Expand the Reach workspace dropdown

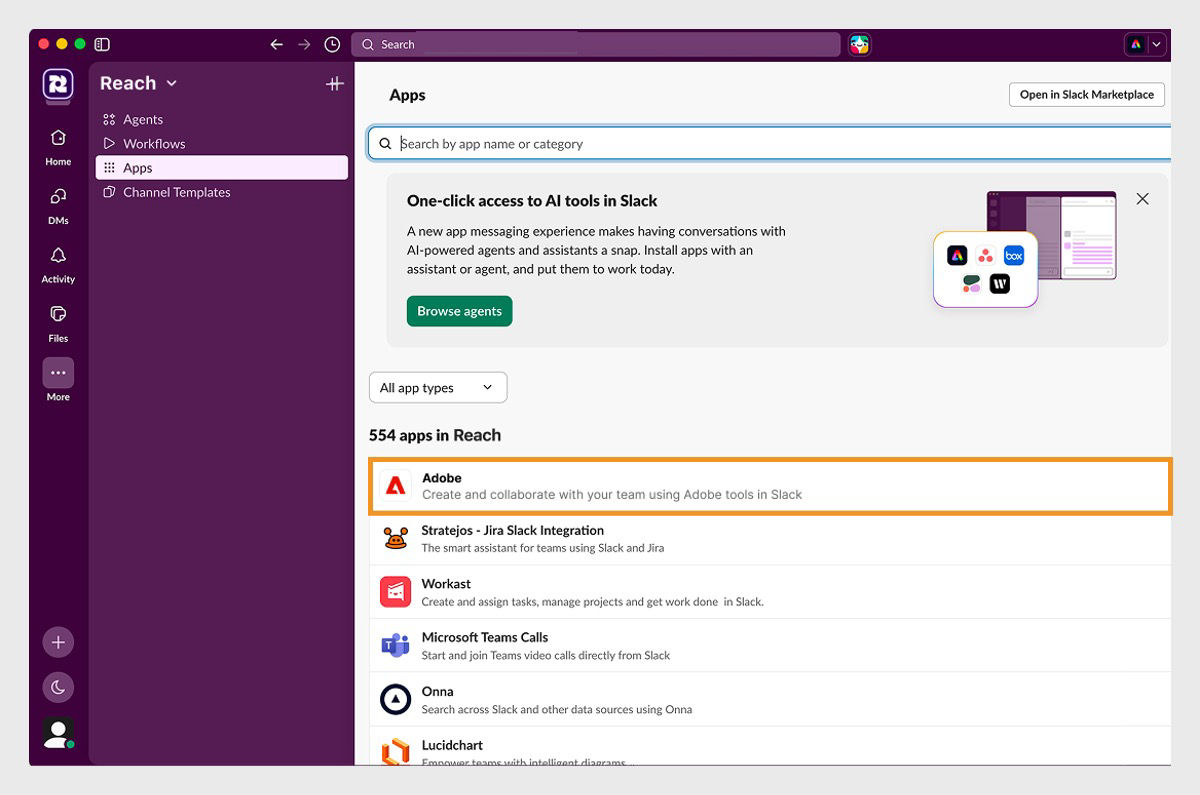(171, 84)
